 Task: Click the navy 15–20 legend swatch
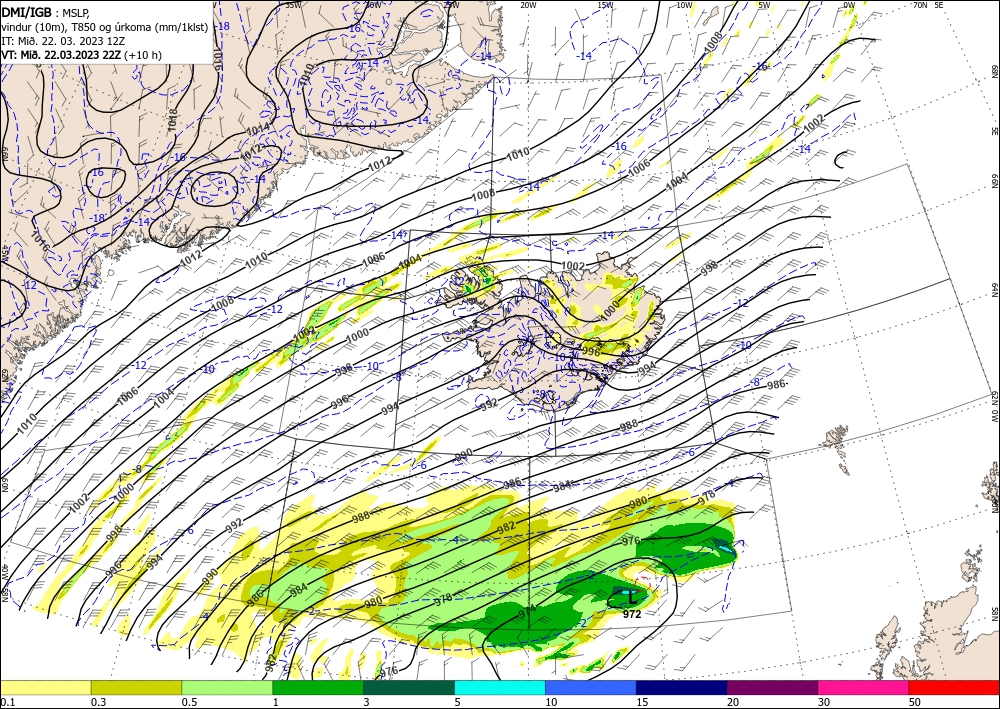682,687
